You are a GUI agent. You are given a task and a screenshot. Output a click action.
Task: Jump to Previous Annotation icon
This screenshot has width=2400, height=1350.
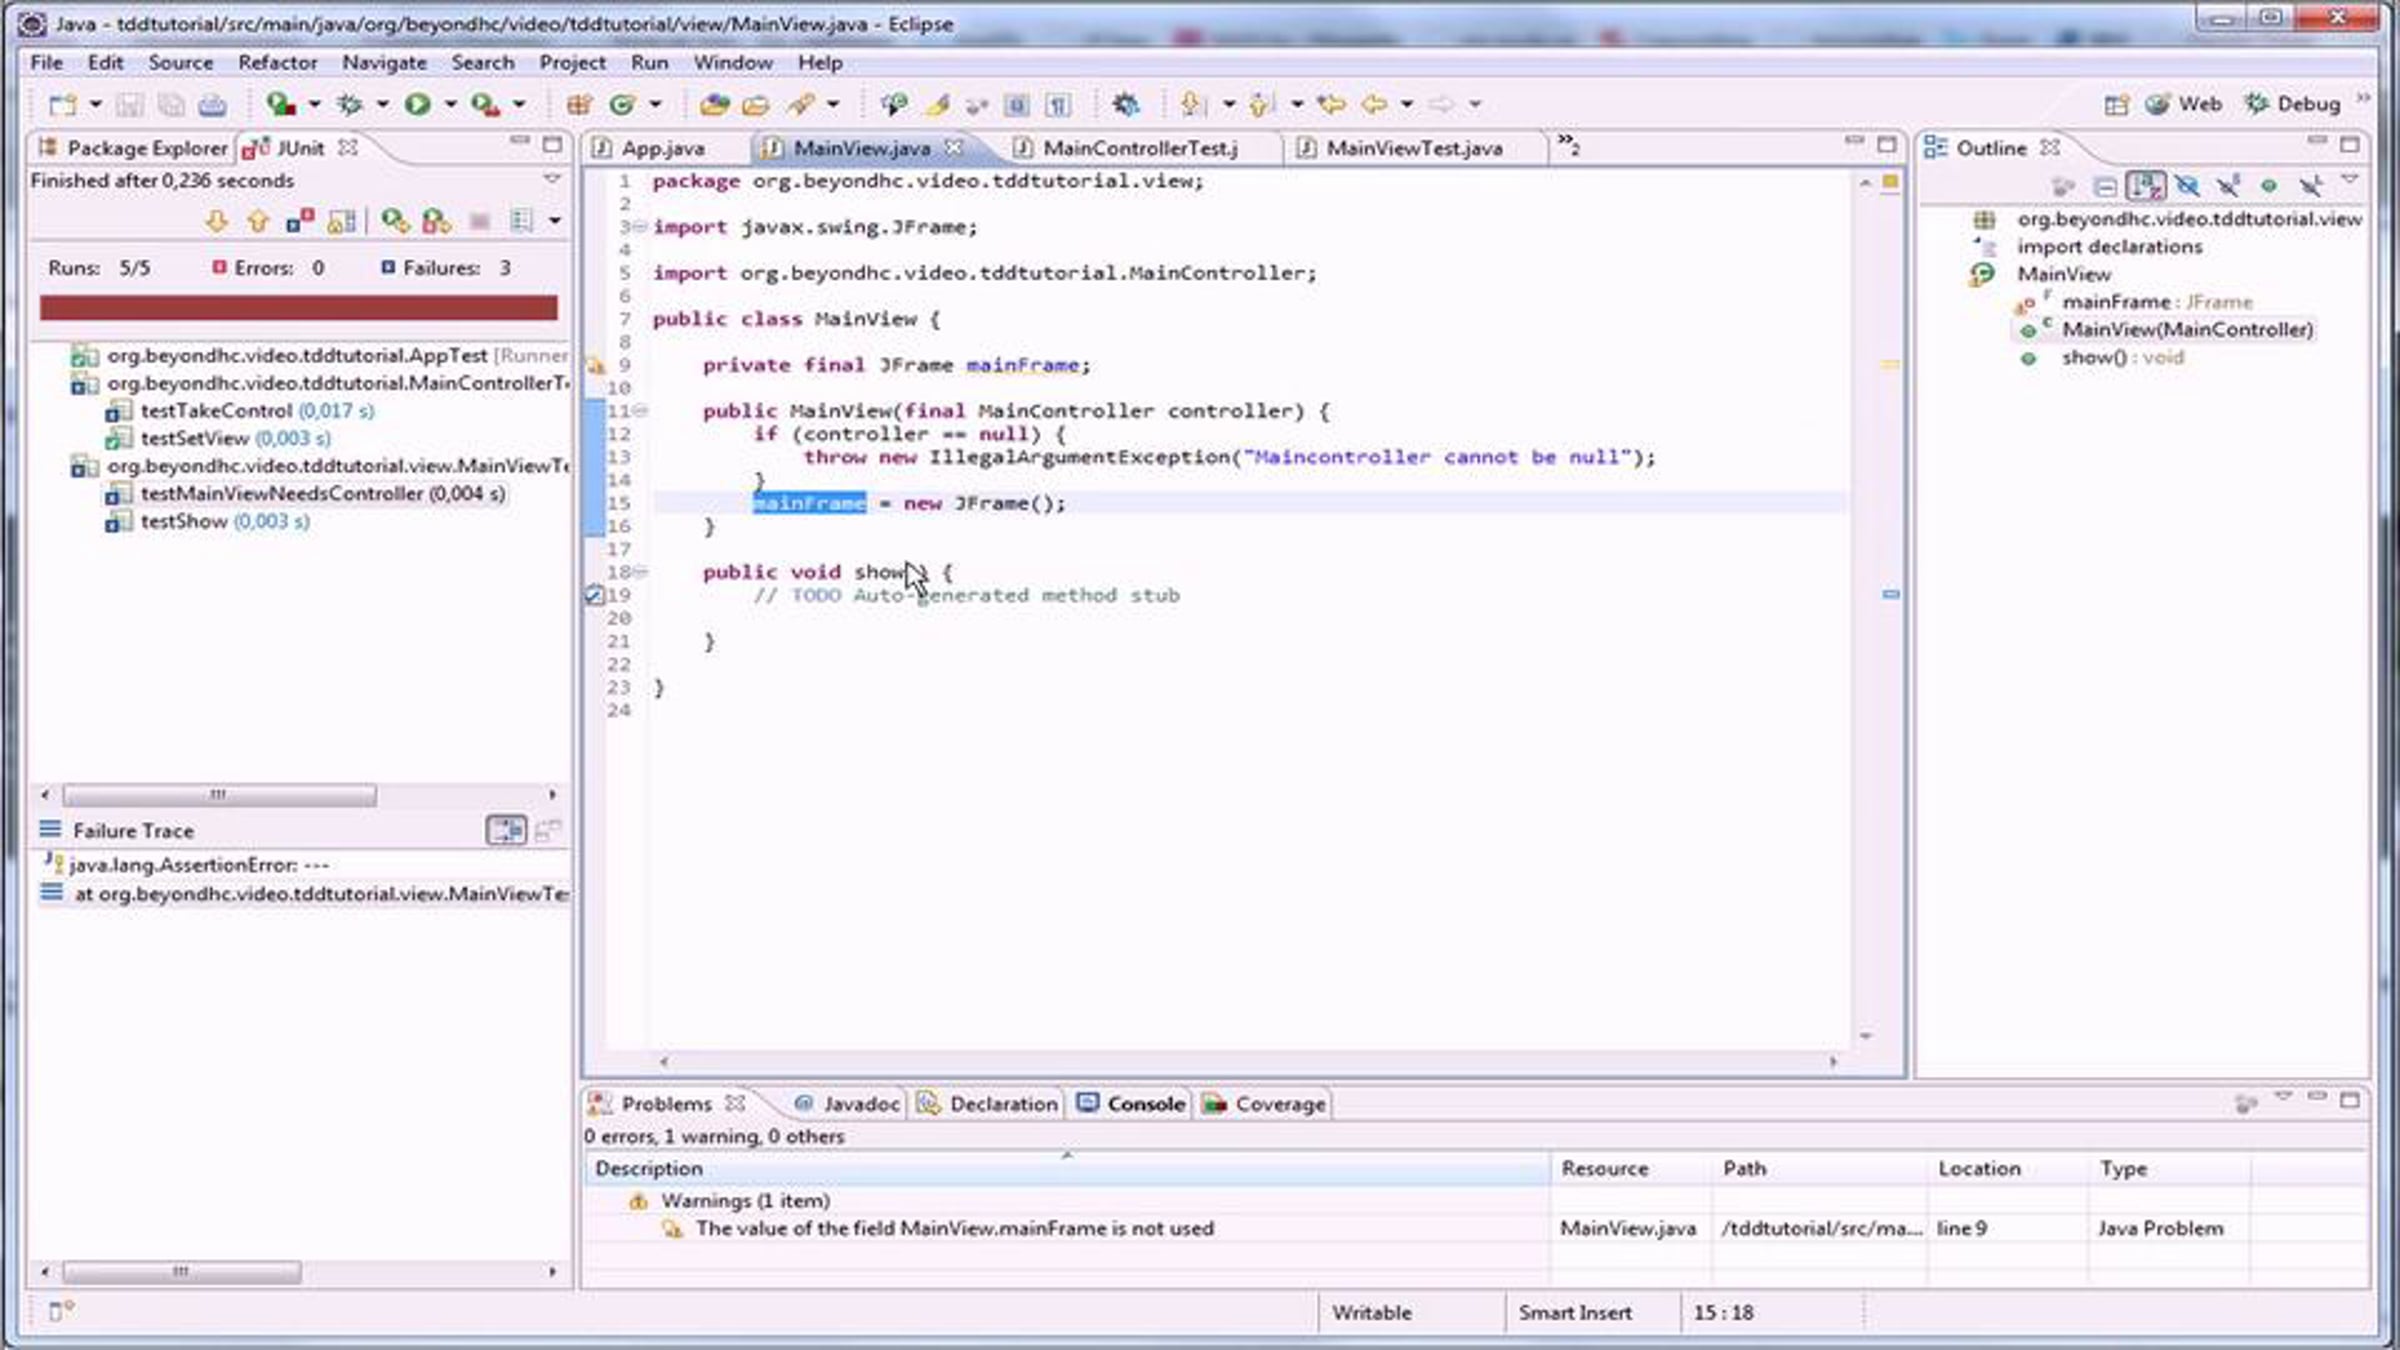coord(1260,104)
